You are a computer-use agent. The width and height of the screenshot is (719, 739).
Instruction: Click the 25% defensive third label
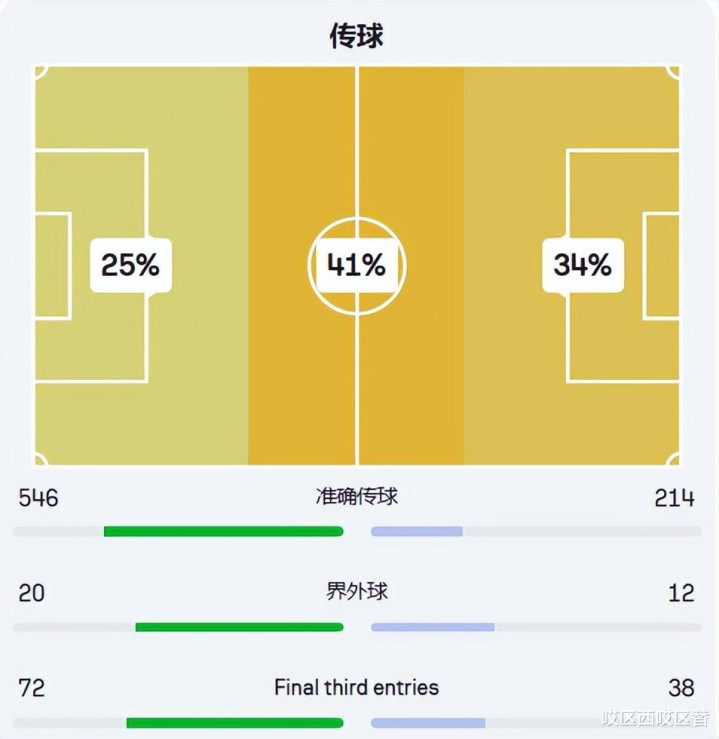131,265
